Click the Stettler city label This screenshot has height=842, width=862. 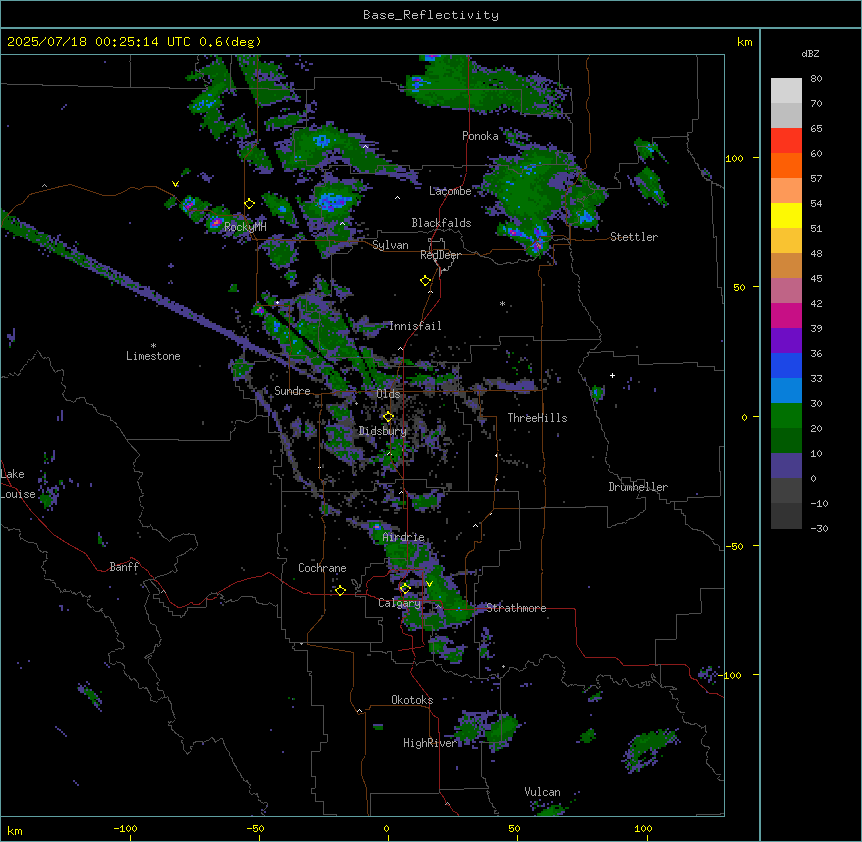(634, 237)
